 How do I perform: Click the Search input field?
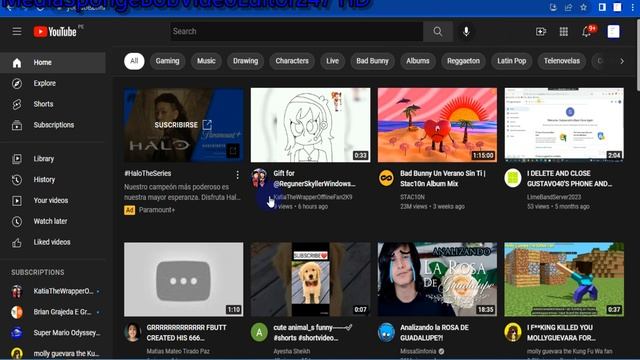(296, 31)
